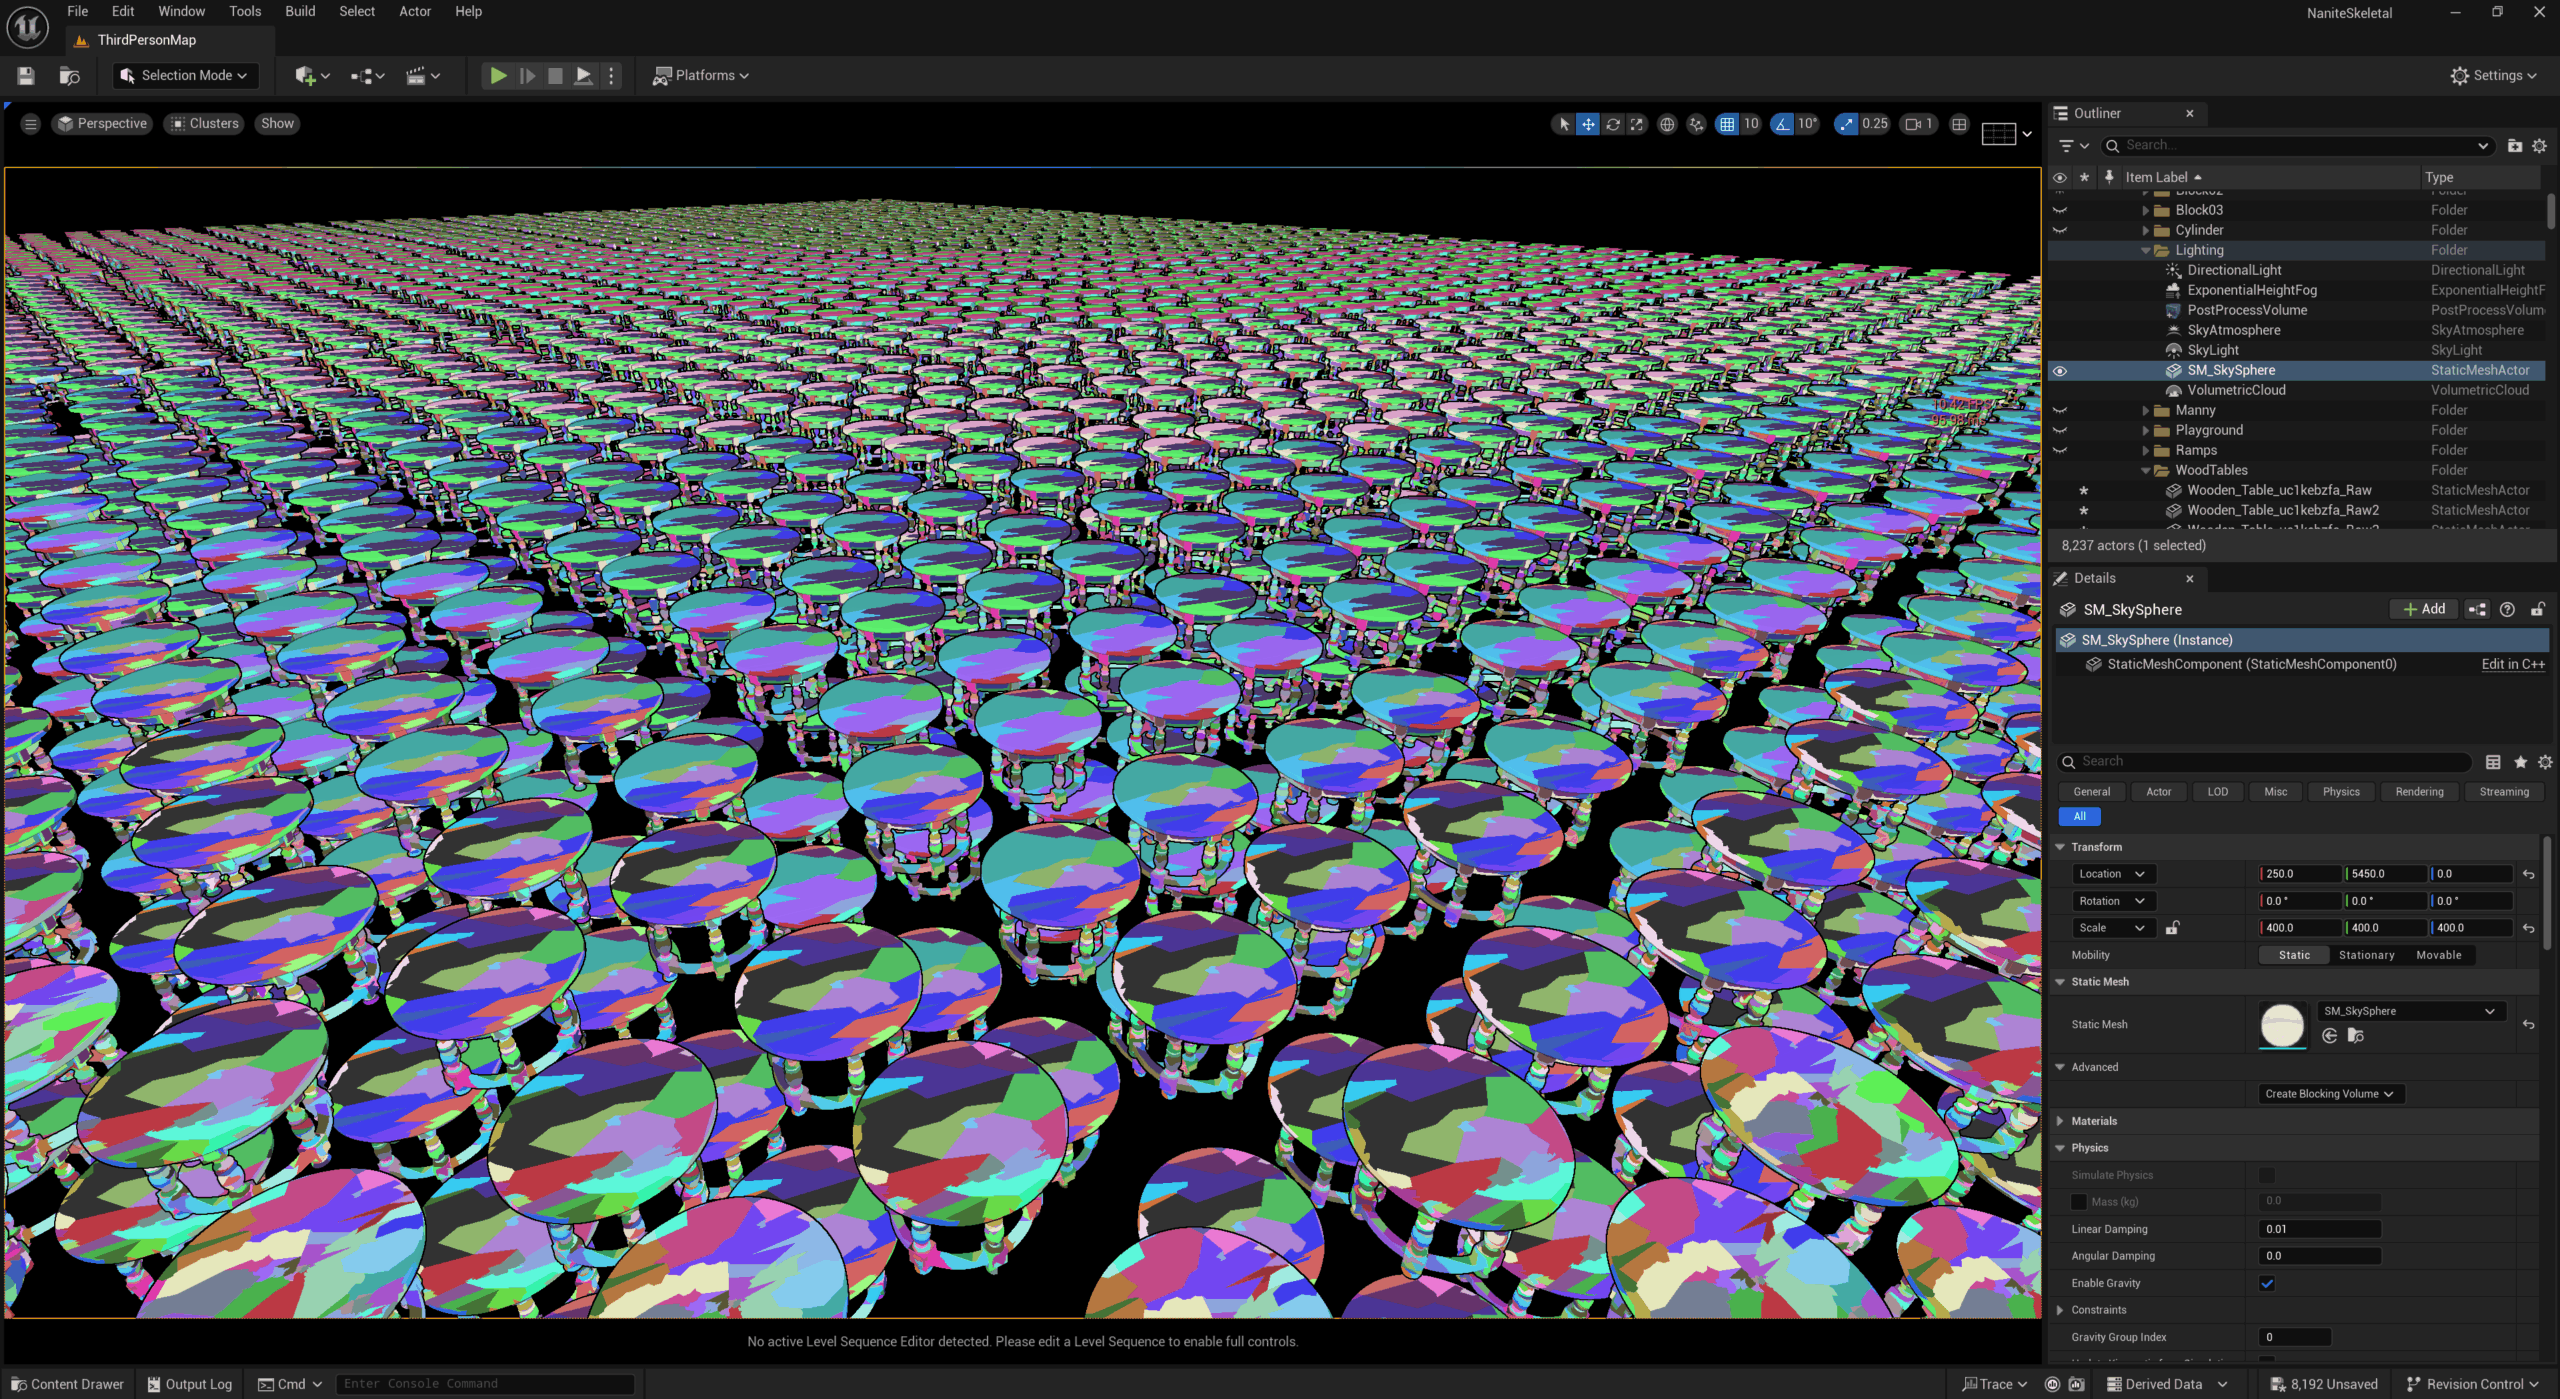Open viewport hamburger options menu
Image resolution: width=2560 pixels, height=1399 pixels.
click(30, 124)
